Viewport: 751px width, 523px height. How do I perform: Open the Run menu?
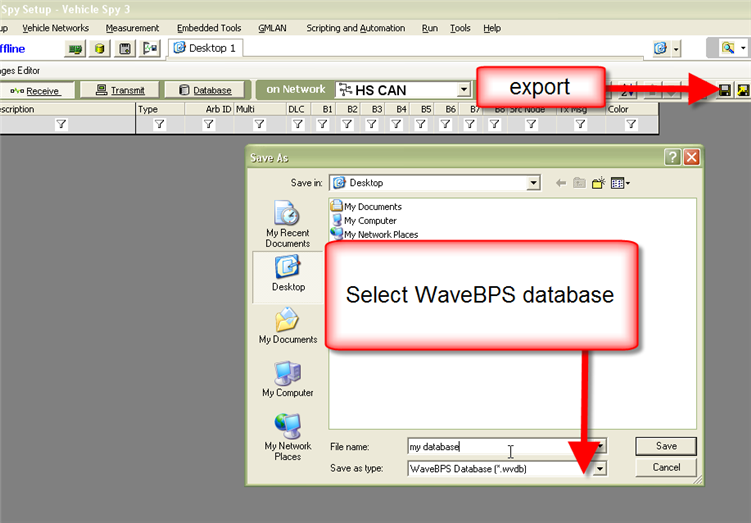click(x=430, y=28)
